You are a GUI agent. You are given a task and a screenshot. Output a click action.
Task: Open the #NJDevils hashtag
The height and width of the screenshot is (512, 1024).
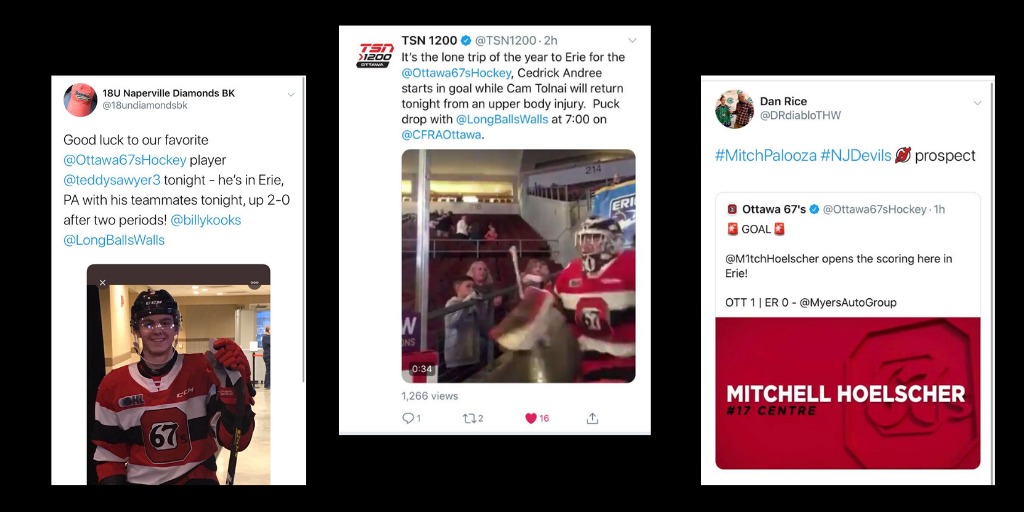[856, 155]
